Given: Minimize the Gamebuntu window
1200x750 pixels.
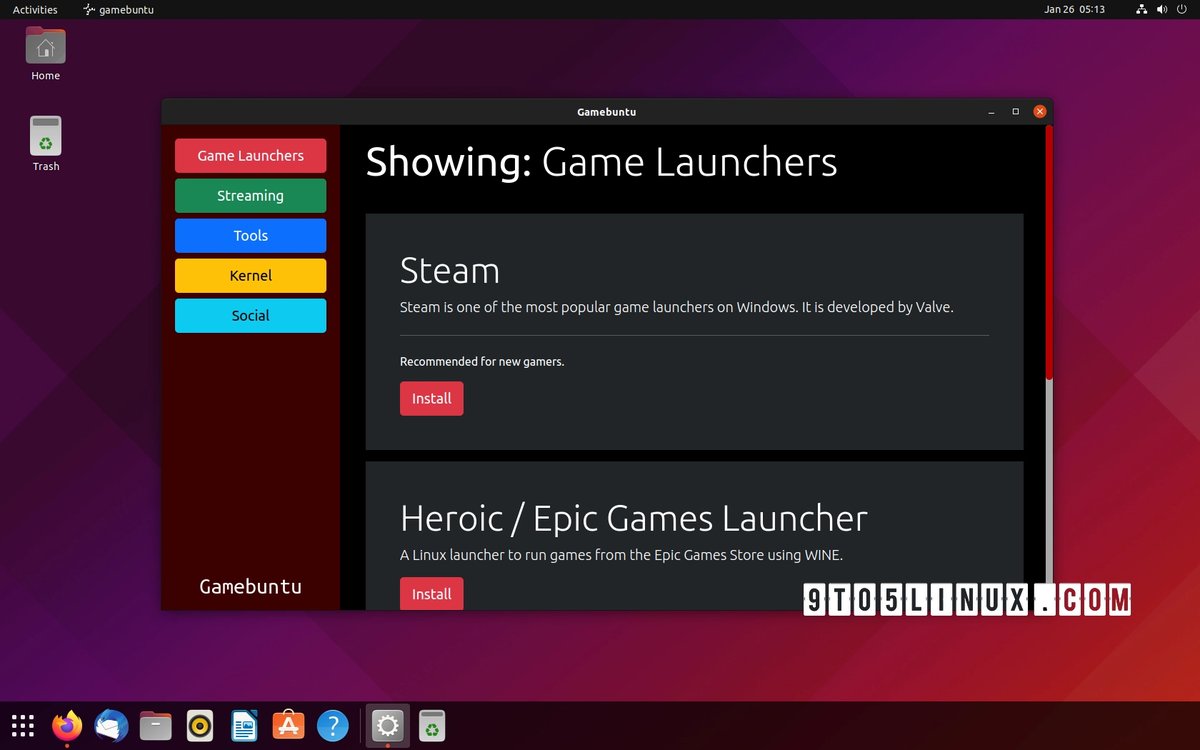Looking at the screenshot, I should pos(990,112).
